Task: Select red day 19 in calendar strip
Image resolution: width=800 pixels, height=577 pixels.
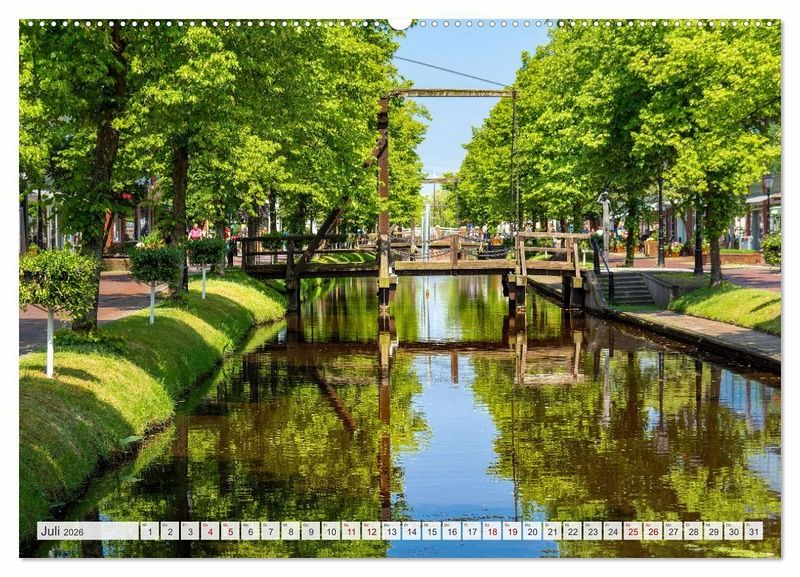Action: pos(512,531)
